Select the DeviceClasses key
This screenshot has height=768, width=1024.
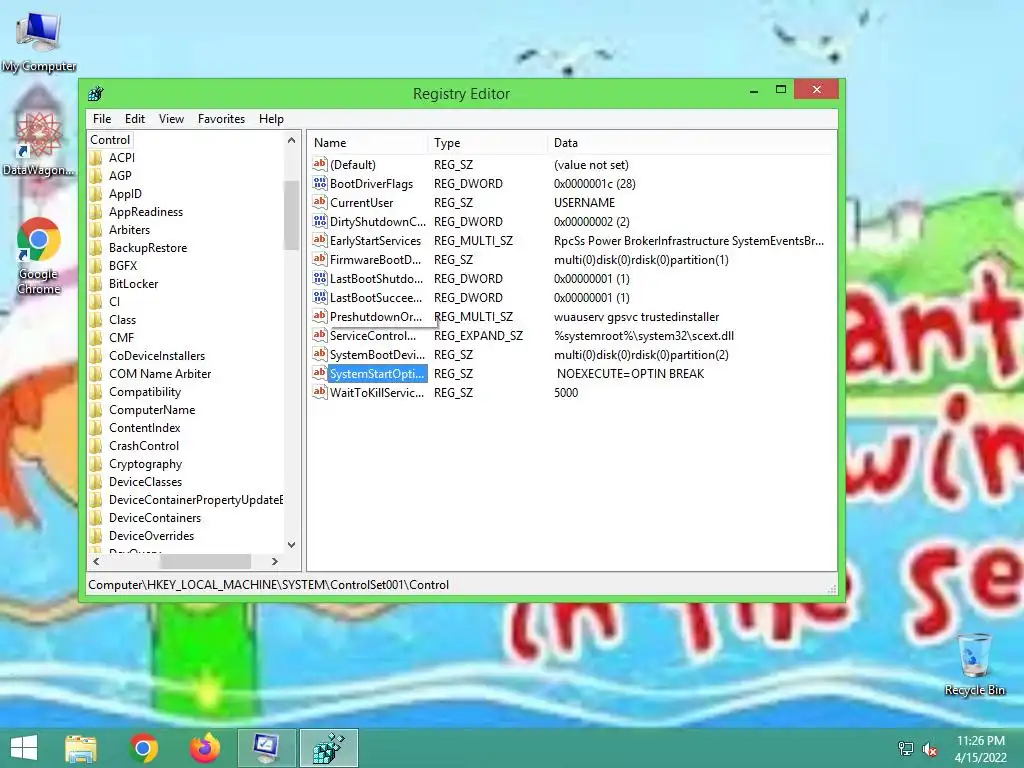point(145,482)
